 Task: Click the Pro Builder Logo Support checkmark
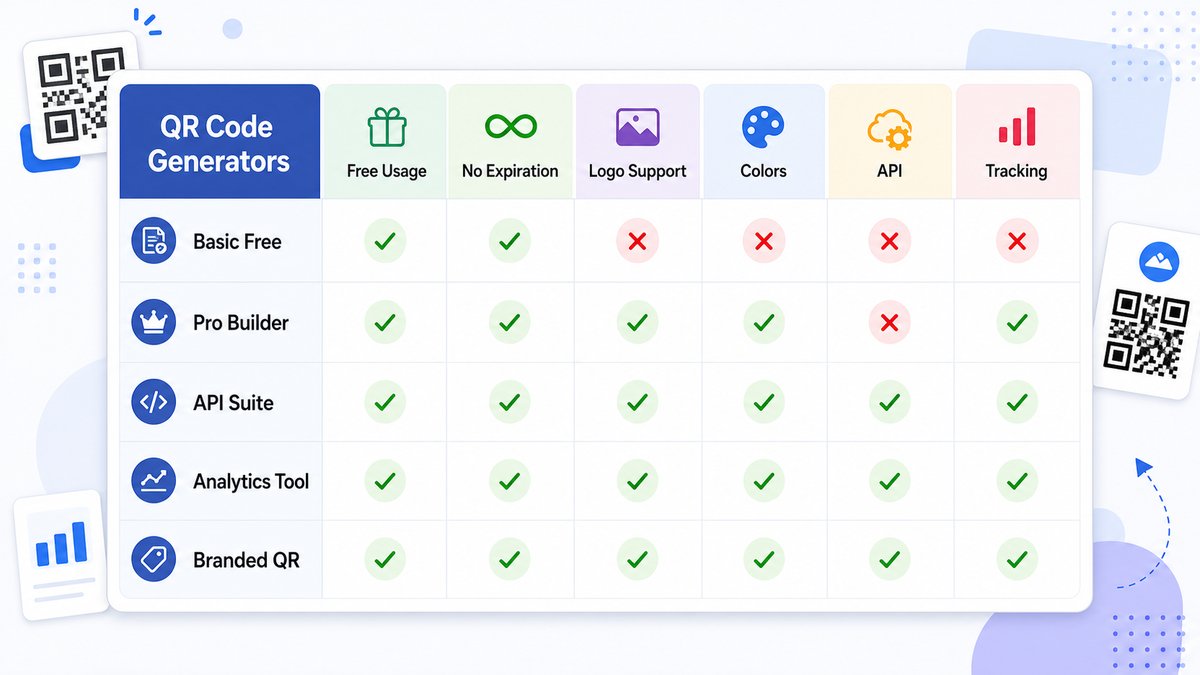coord(637,323)
